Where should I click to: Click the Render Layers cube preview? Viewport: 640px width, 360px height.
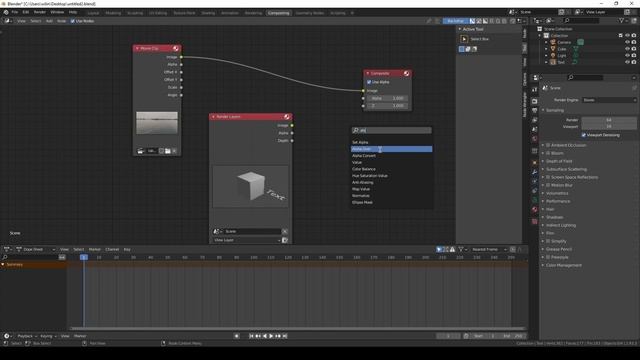click(250, 187)
